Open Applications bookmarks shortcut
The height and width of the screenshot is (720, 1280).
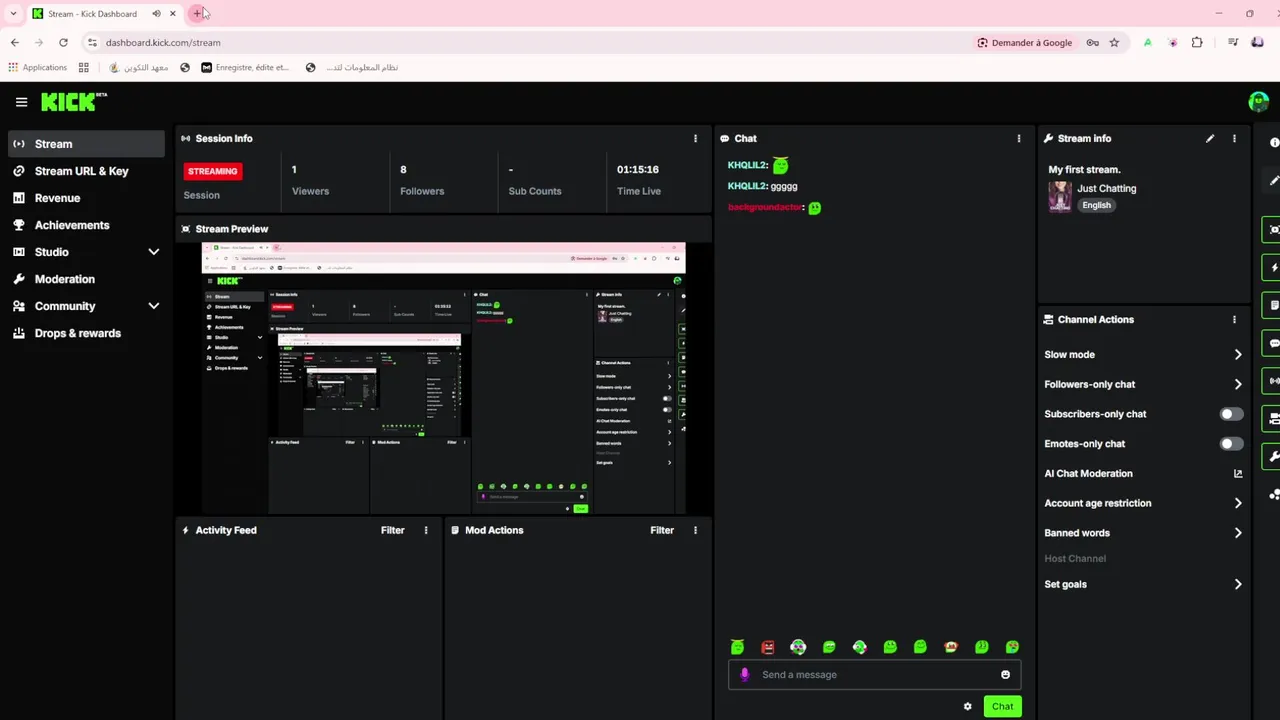38,68
